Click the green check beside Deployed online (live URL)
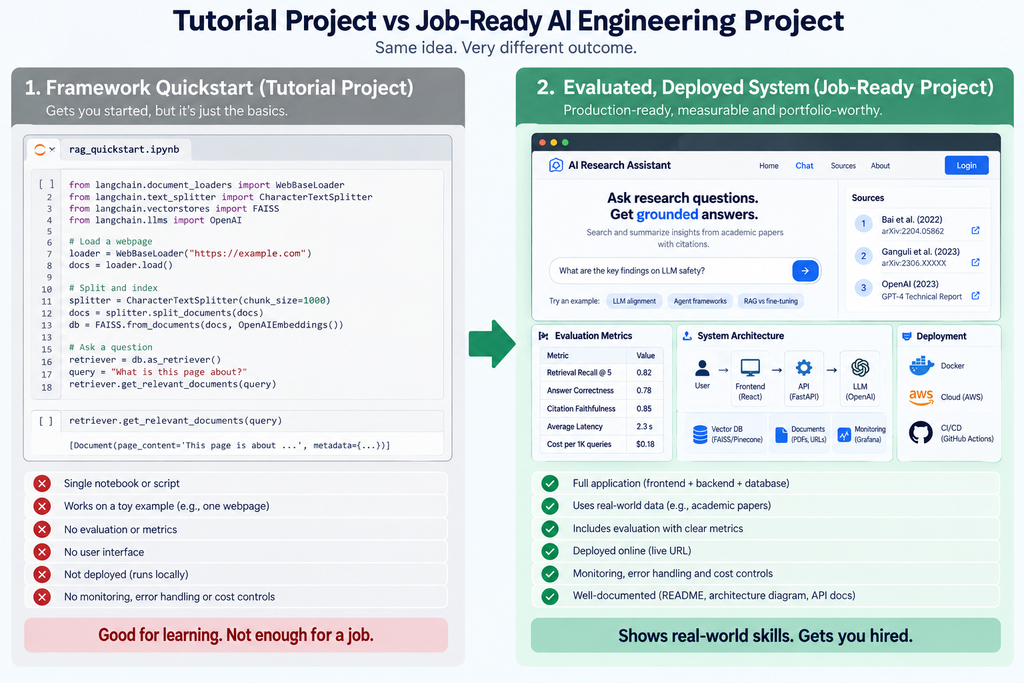This screenshot has width=1024, height=683. click(550, 551)
